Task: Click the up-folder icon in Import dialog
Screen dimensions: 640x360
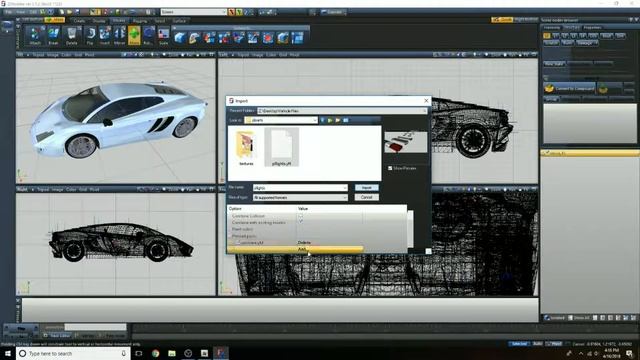Action: 330,120
